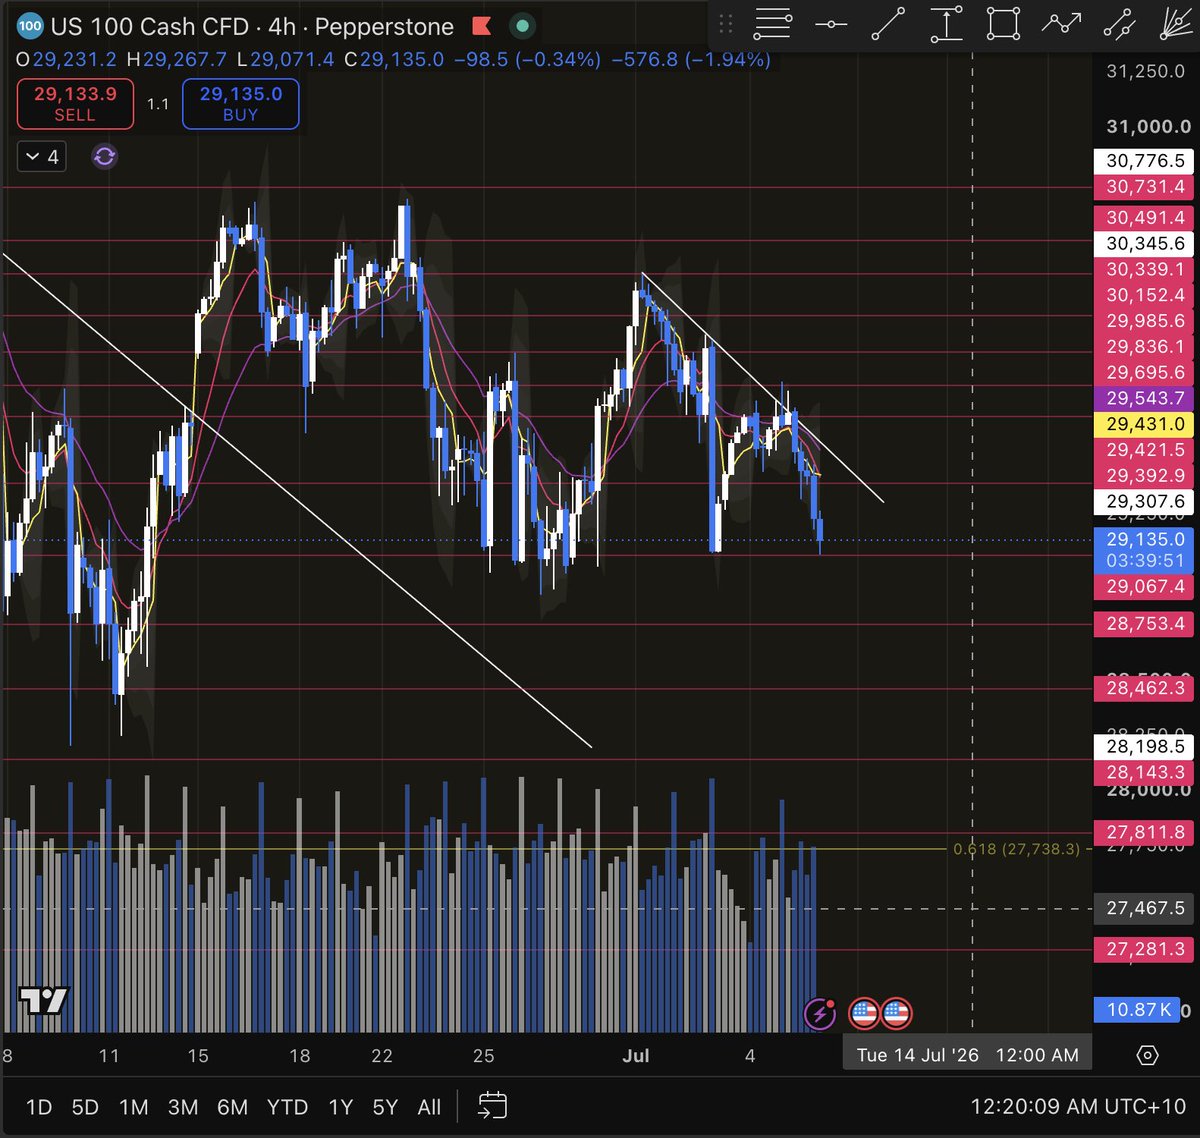Screen dimensions: 1200x1138
Task: Click the white 28,198.5 price label
Action: coord(1145,746)
